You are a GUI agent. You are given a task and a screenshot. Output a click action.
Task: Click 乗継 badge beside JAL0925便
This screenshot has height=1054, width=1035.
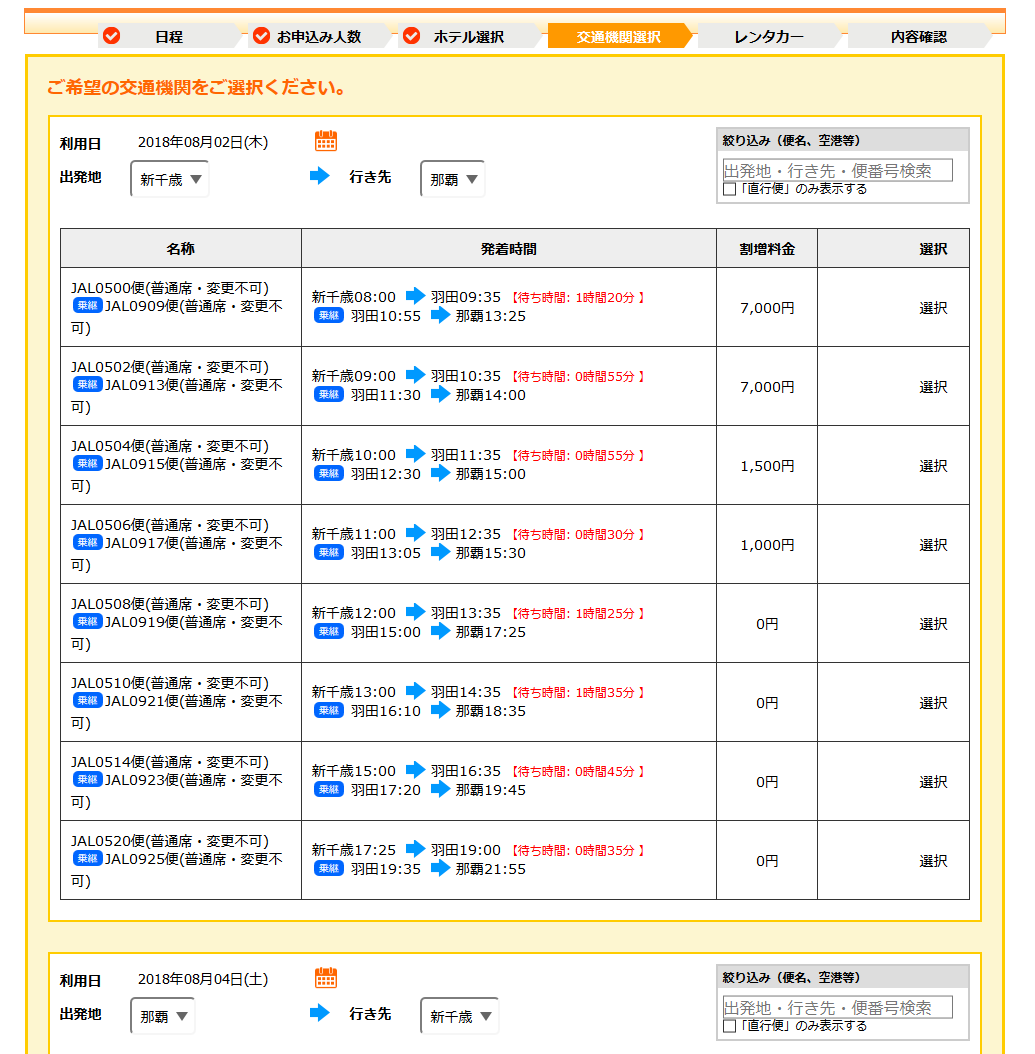(87, 858)
